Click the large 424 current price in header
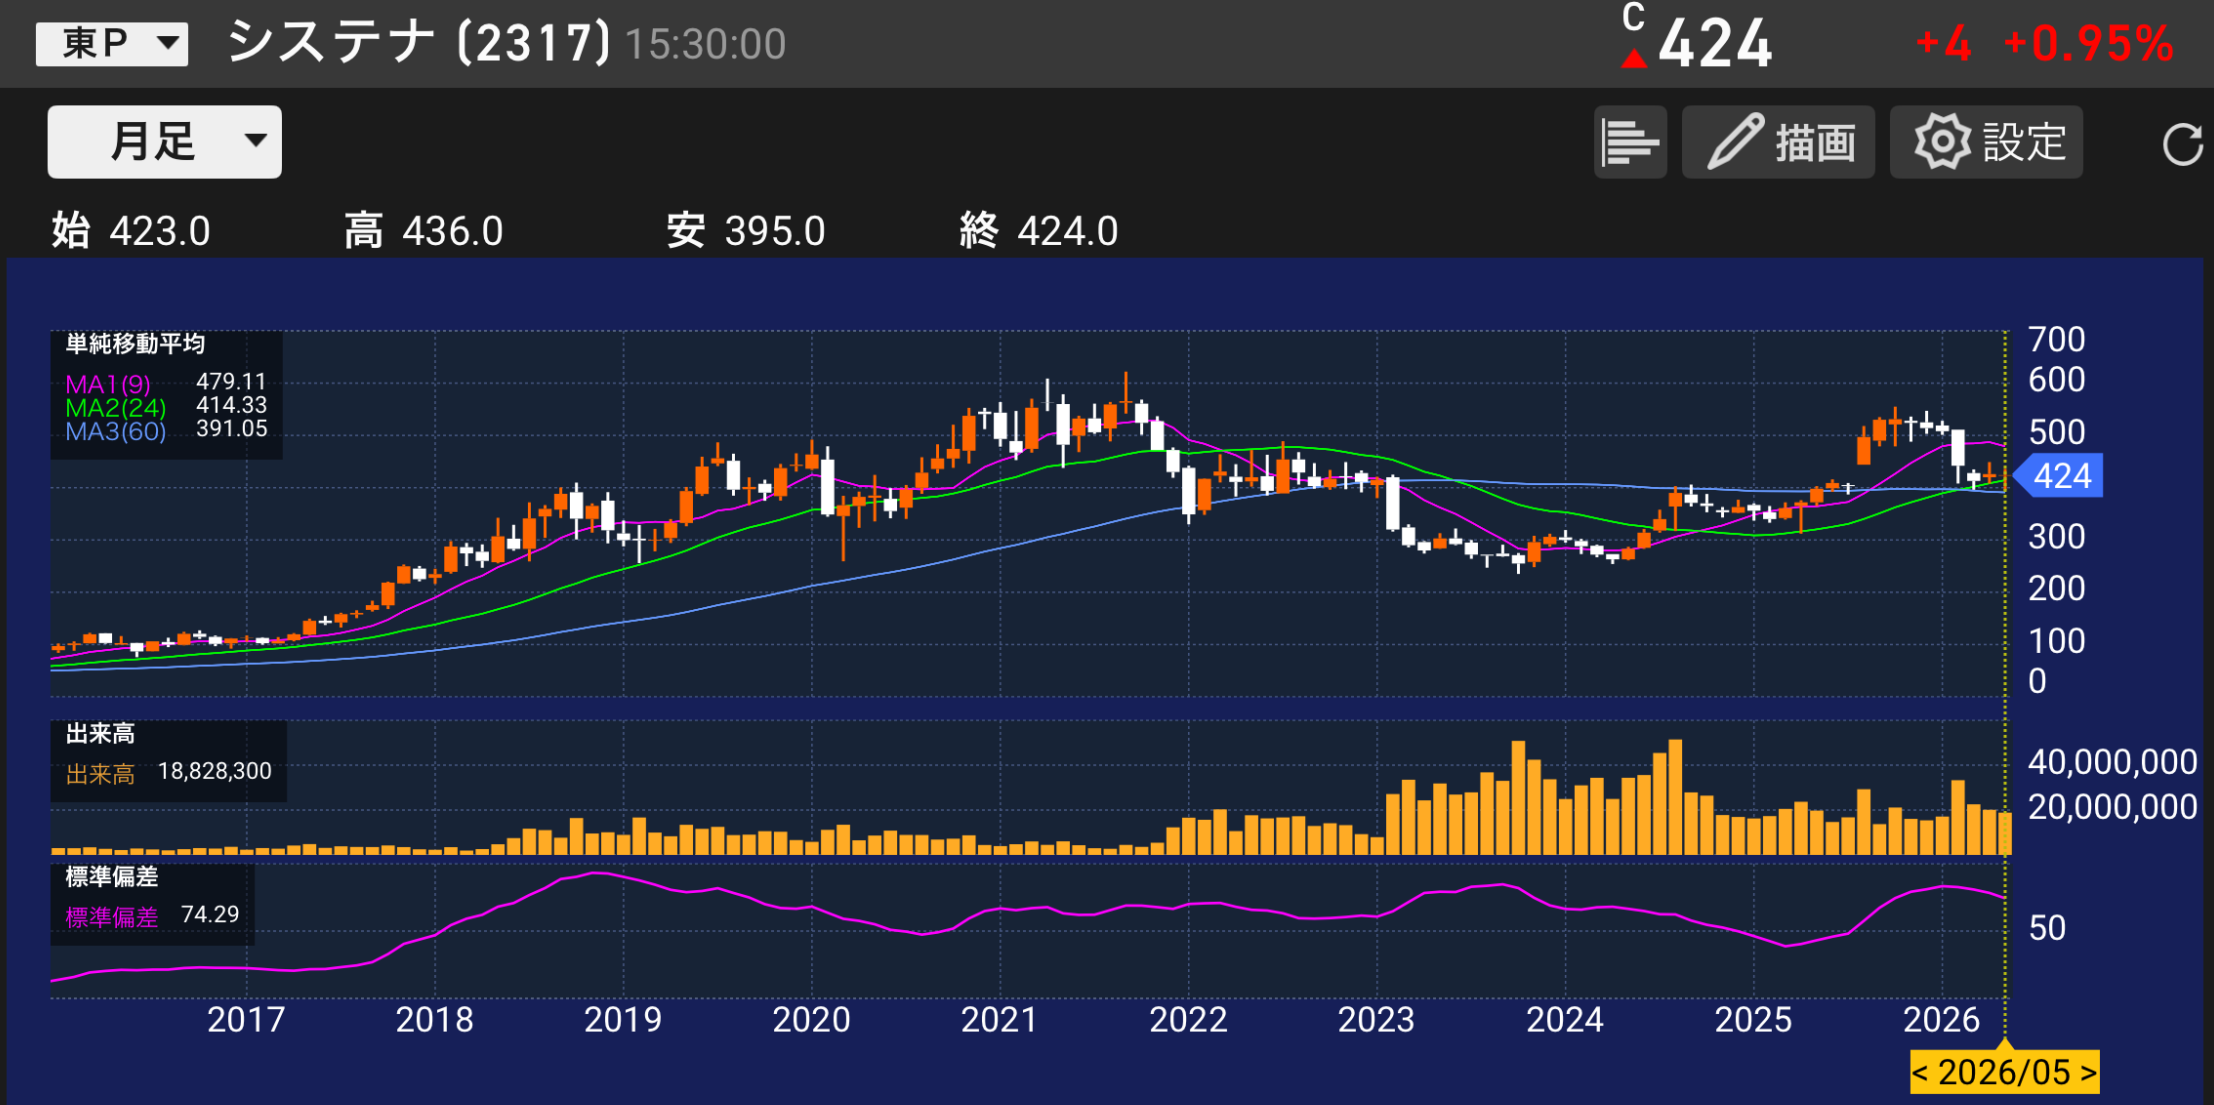2214x1105 pixels. [x=1715, y=45]
